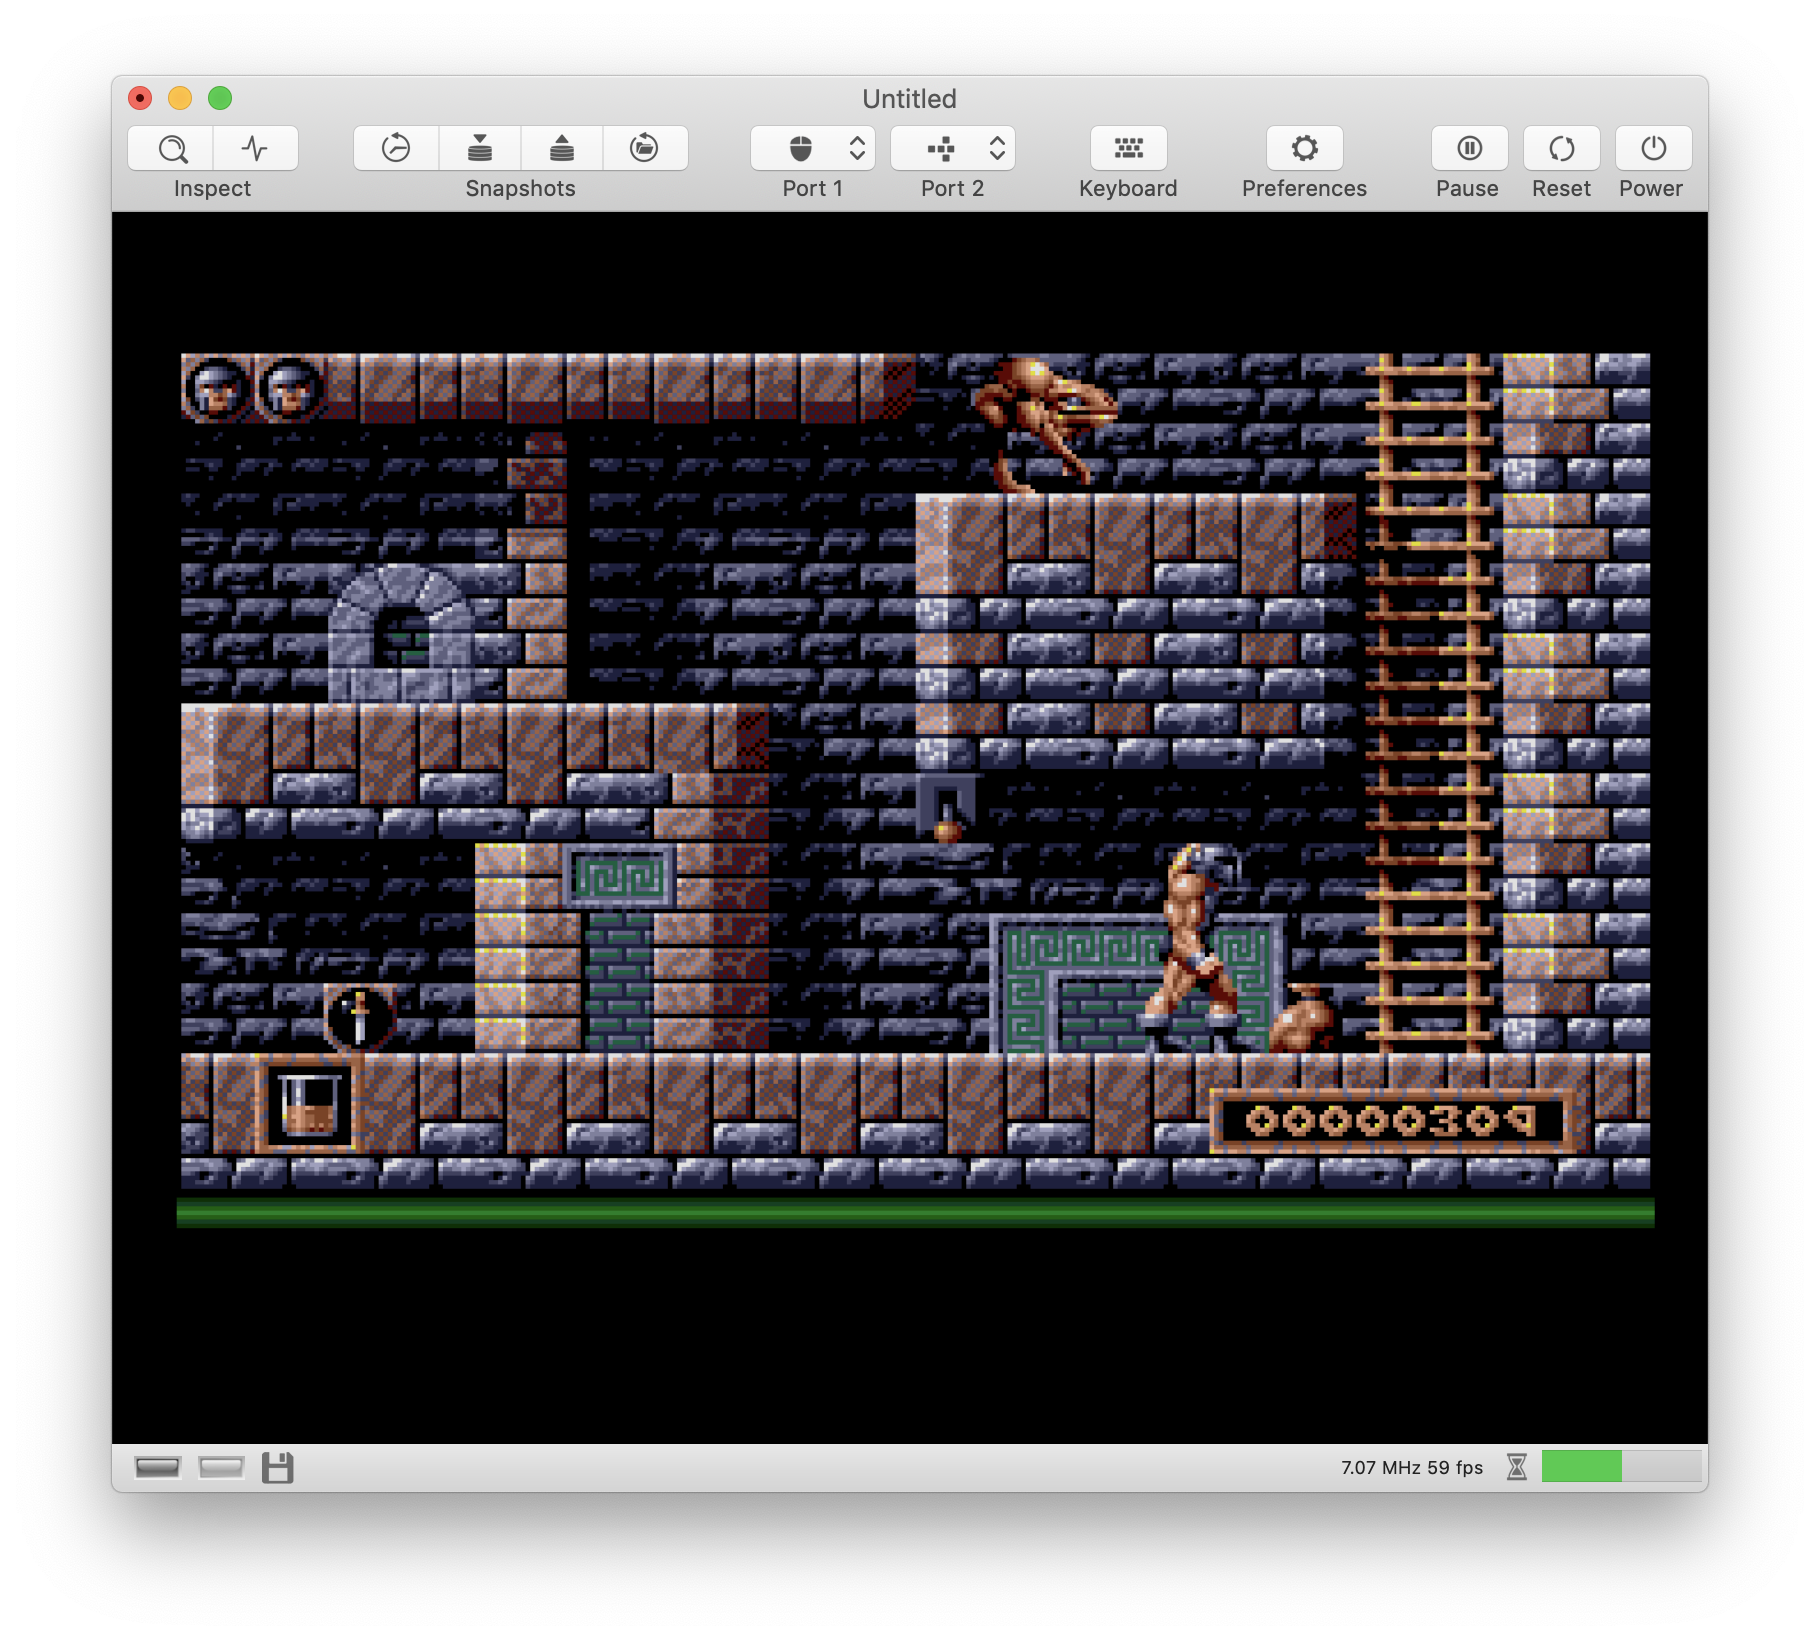The width and height of the screenshot is (1820, 1640).
Task: Click the treasure sack near the ladder
Action: (1302, 1018)
